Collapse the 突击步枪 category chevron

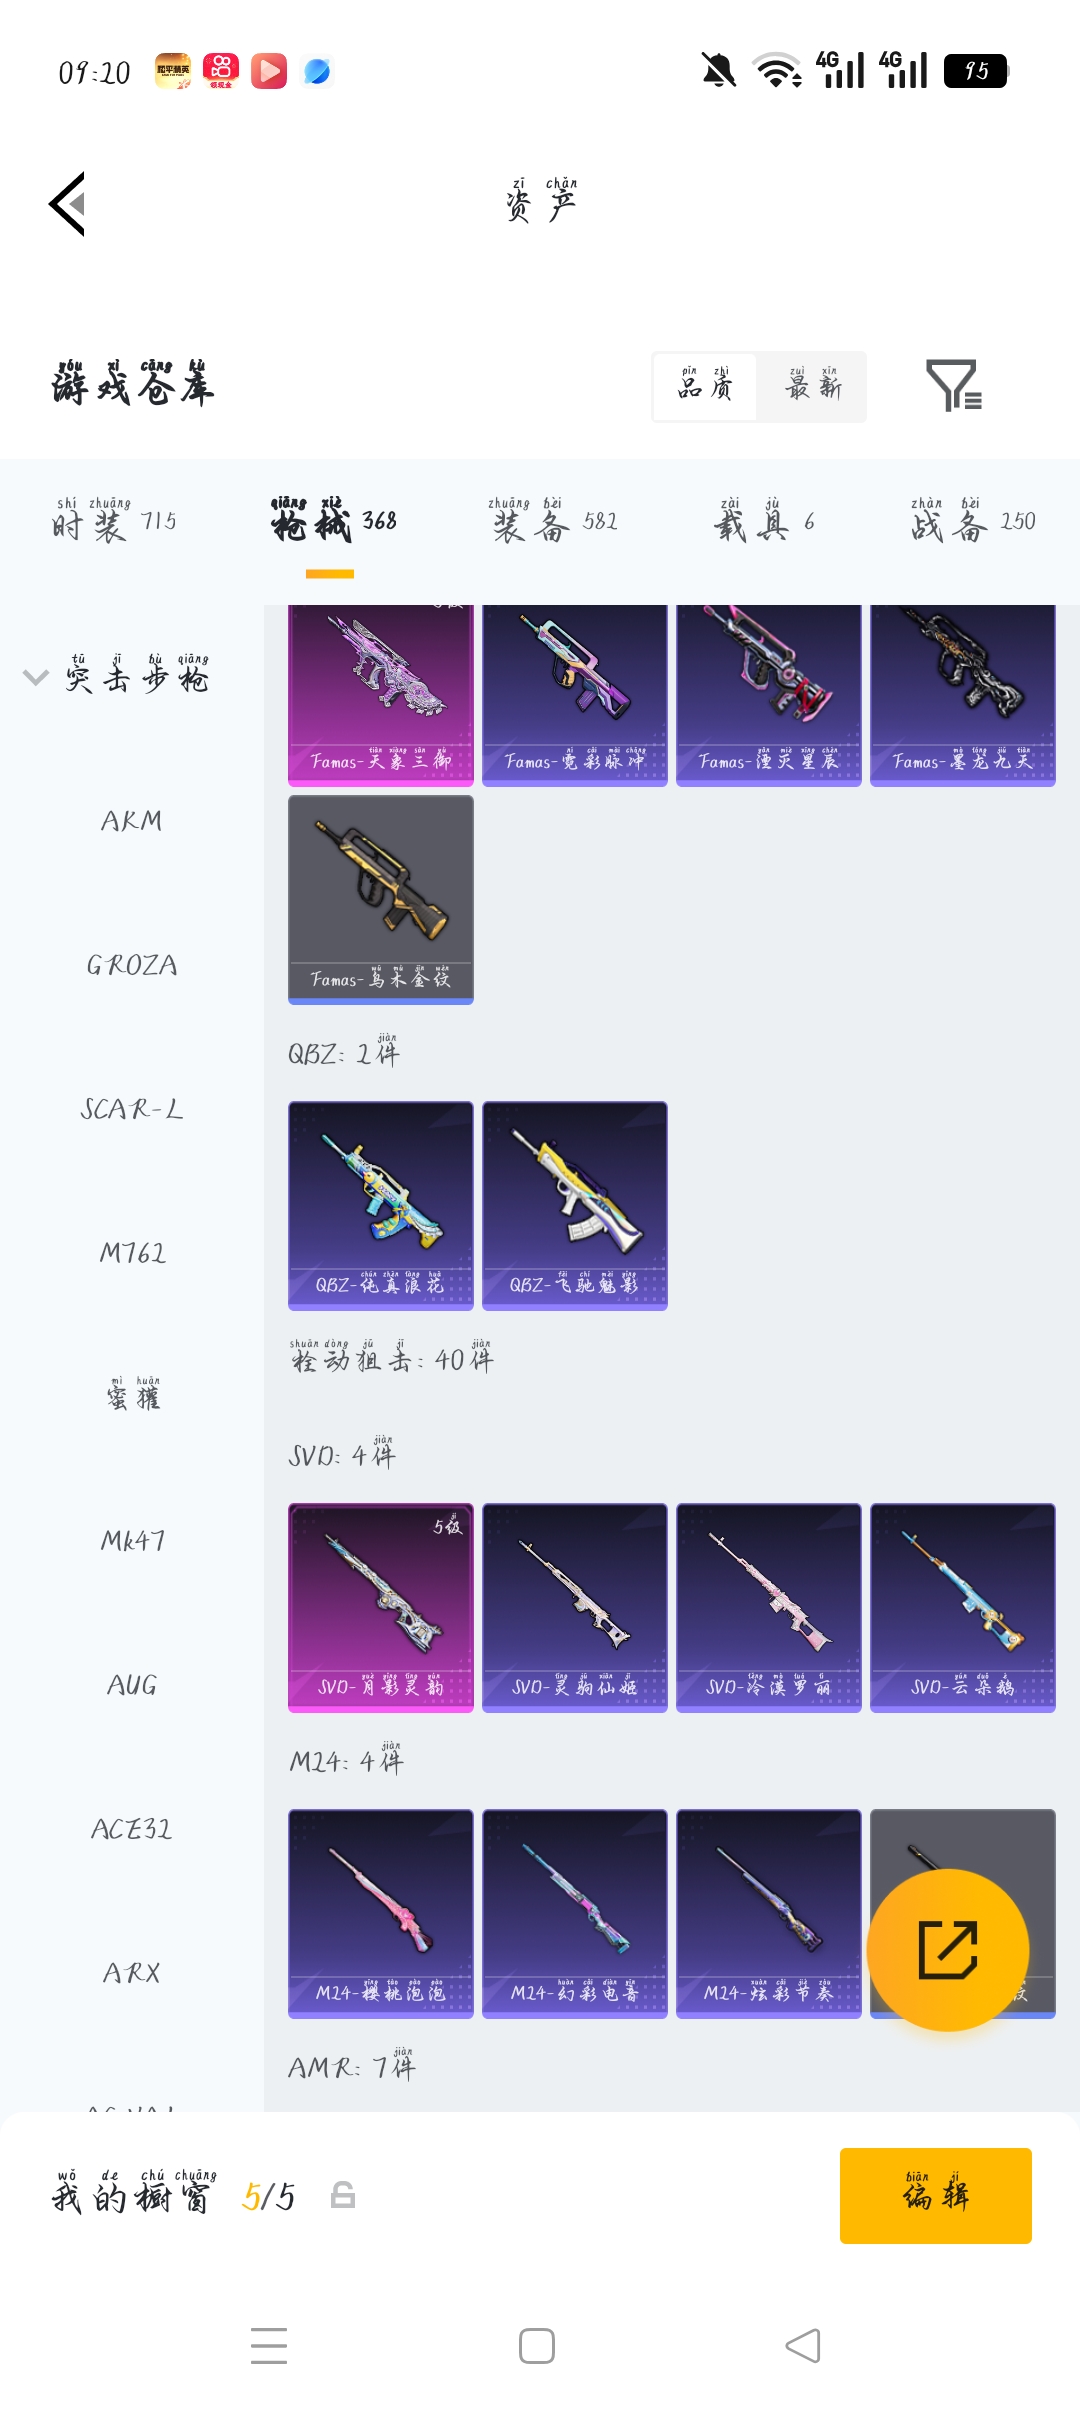tap(36, 677)
